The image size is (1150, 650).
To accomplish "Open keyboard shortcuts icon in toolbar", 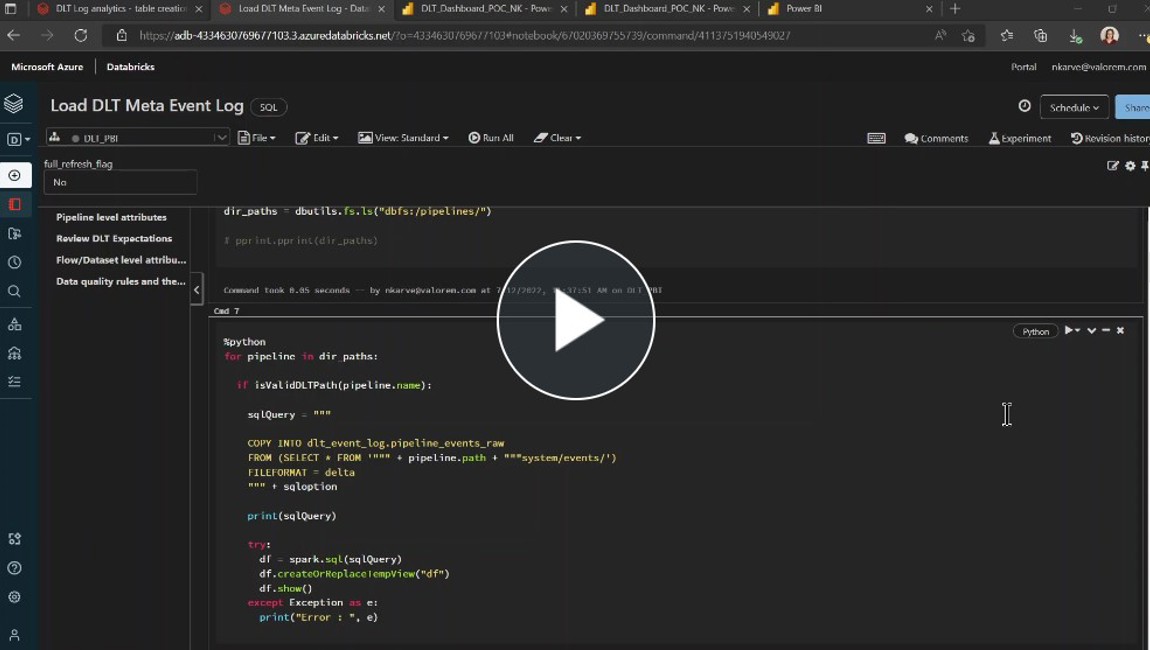I will pyautogui.click(x=876, y=138).
